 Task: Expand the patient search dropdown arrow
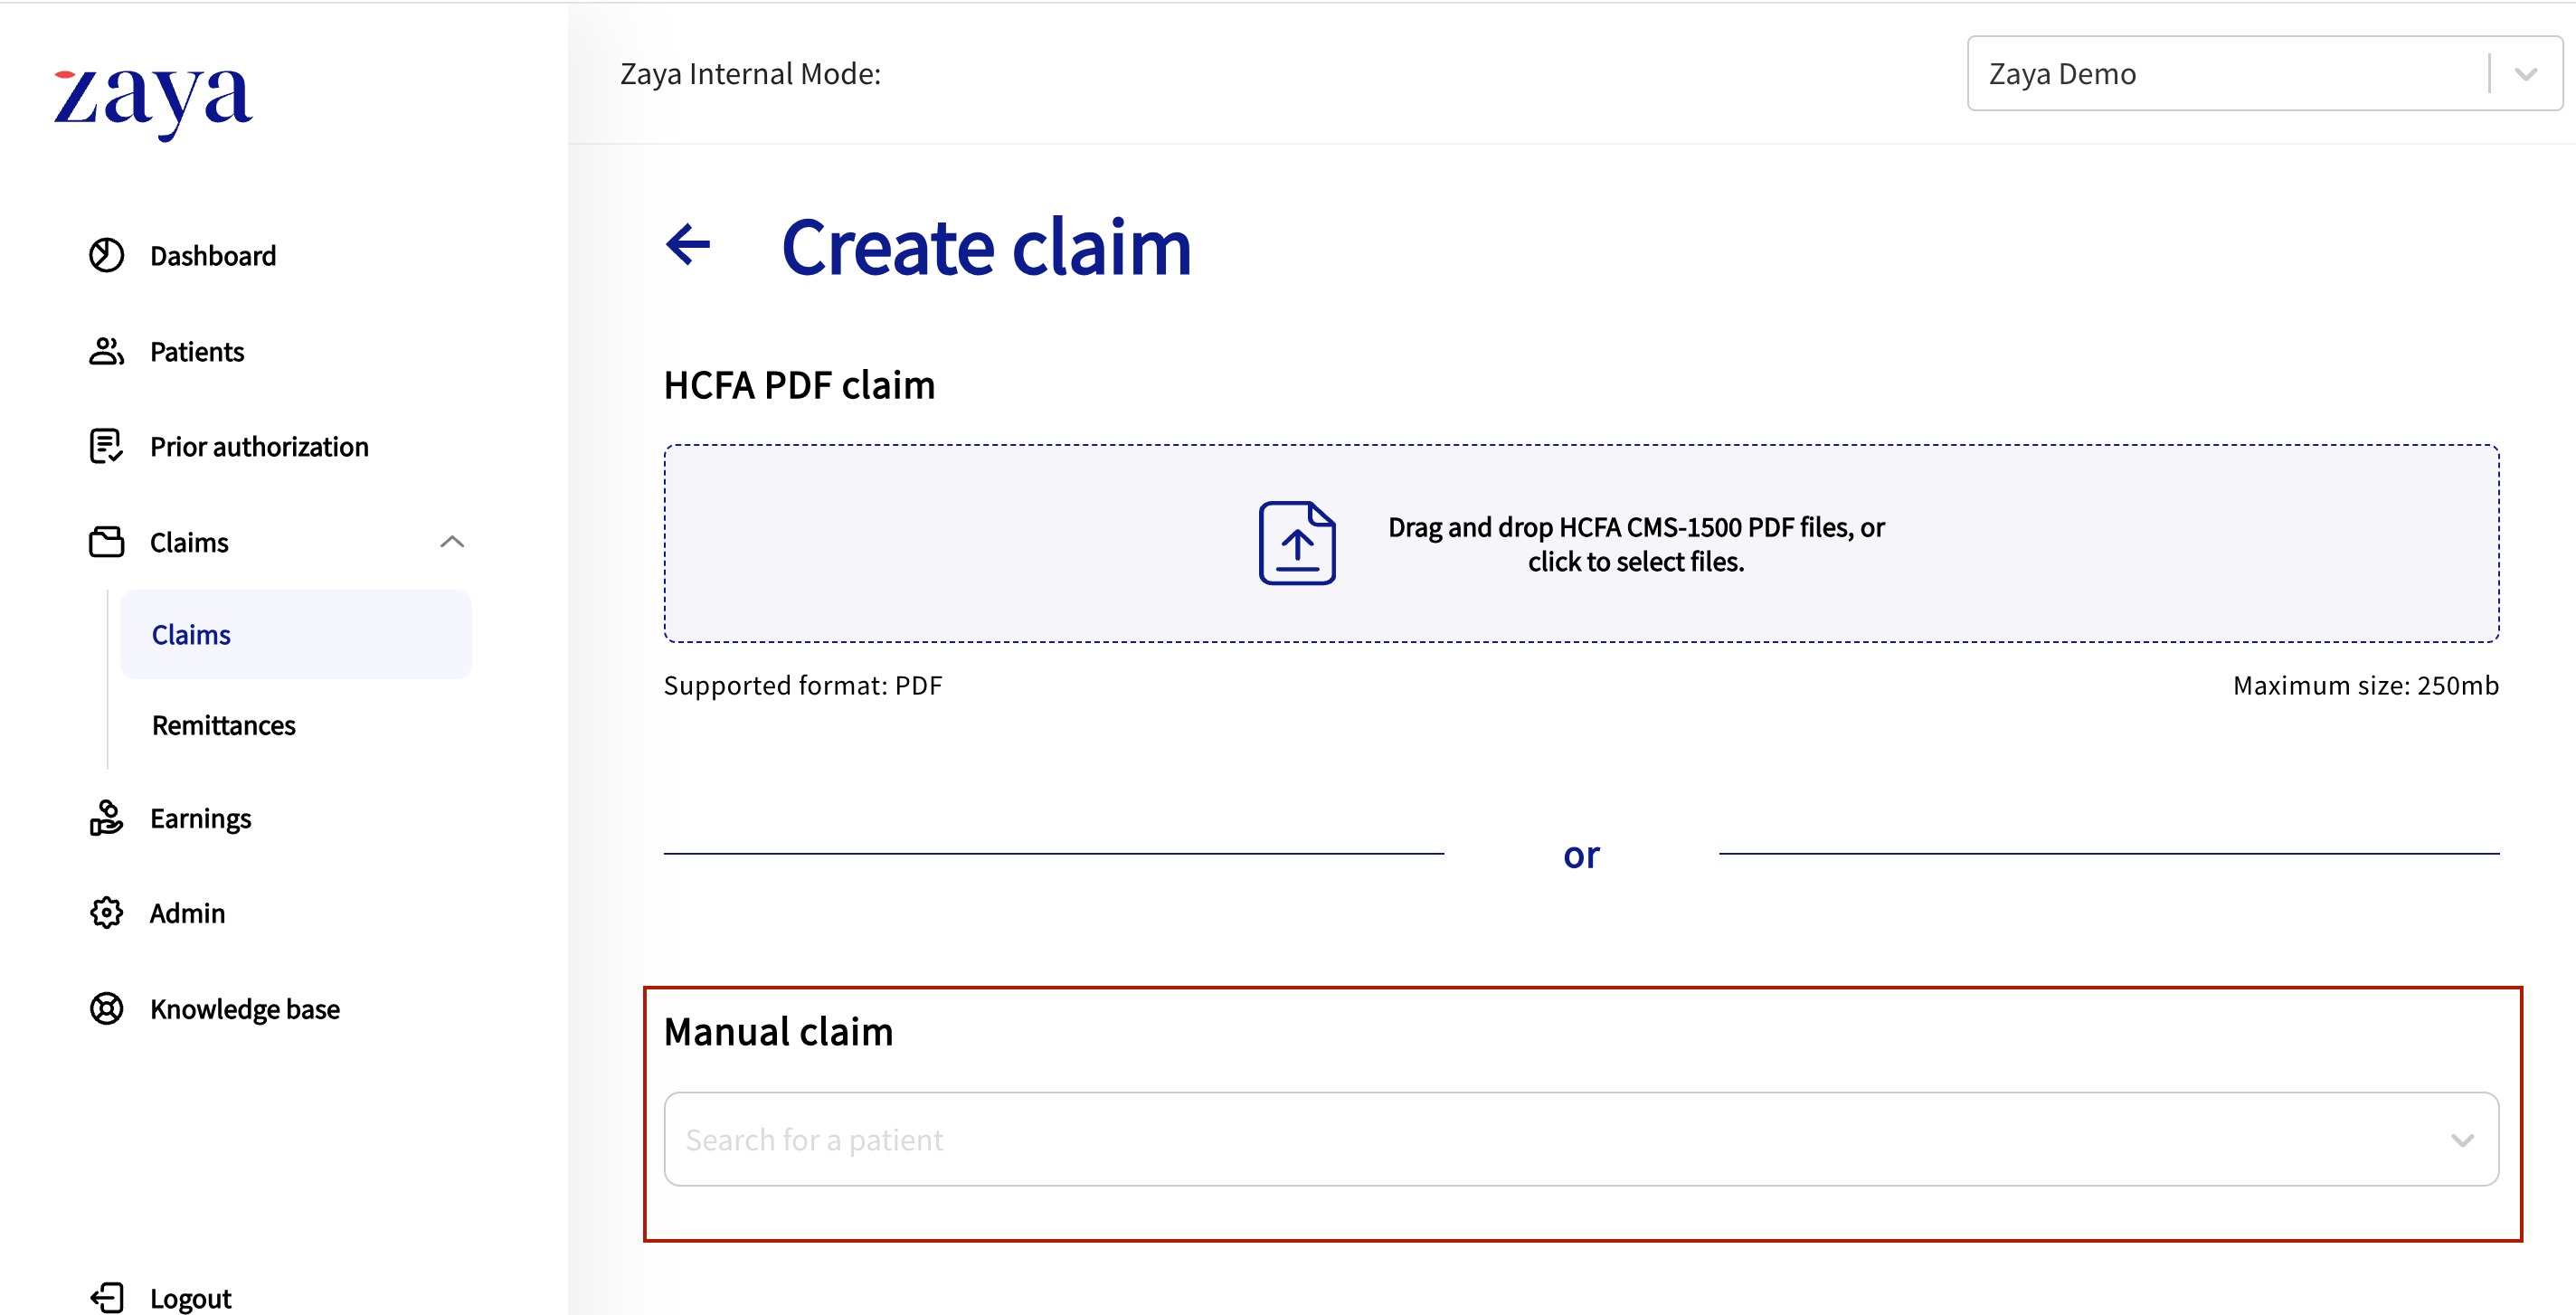[x=2462, y=1140]
